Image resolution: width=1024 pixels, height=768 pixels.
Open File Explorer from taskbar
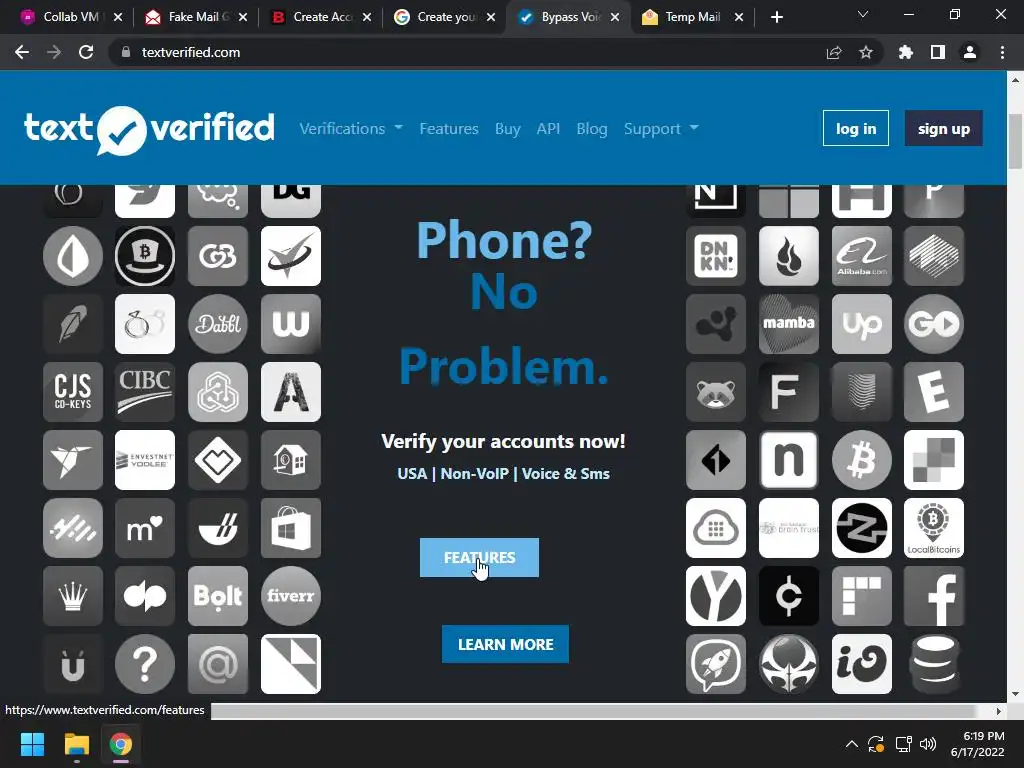click(x=76, y=744)
